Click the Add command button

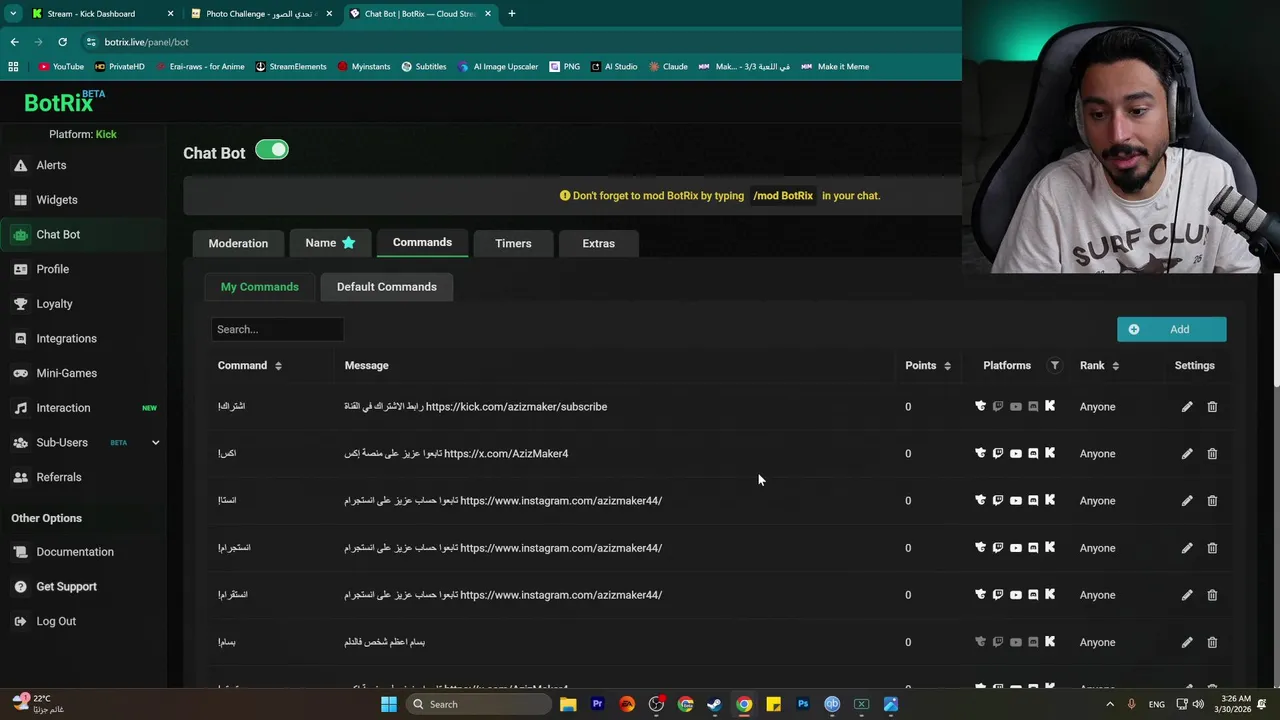tap(1171, 329)
